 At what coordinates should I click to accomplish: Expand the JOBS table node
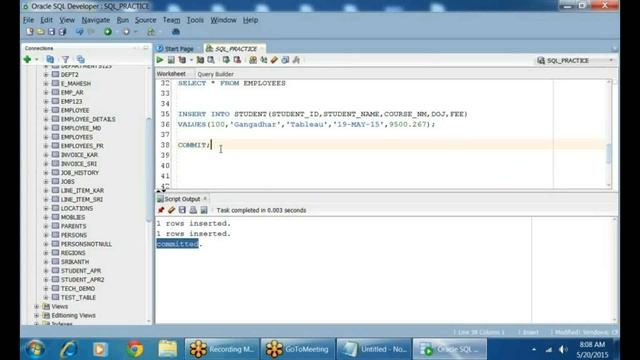46,182
